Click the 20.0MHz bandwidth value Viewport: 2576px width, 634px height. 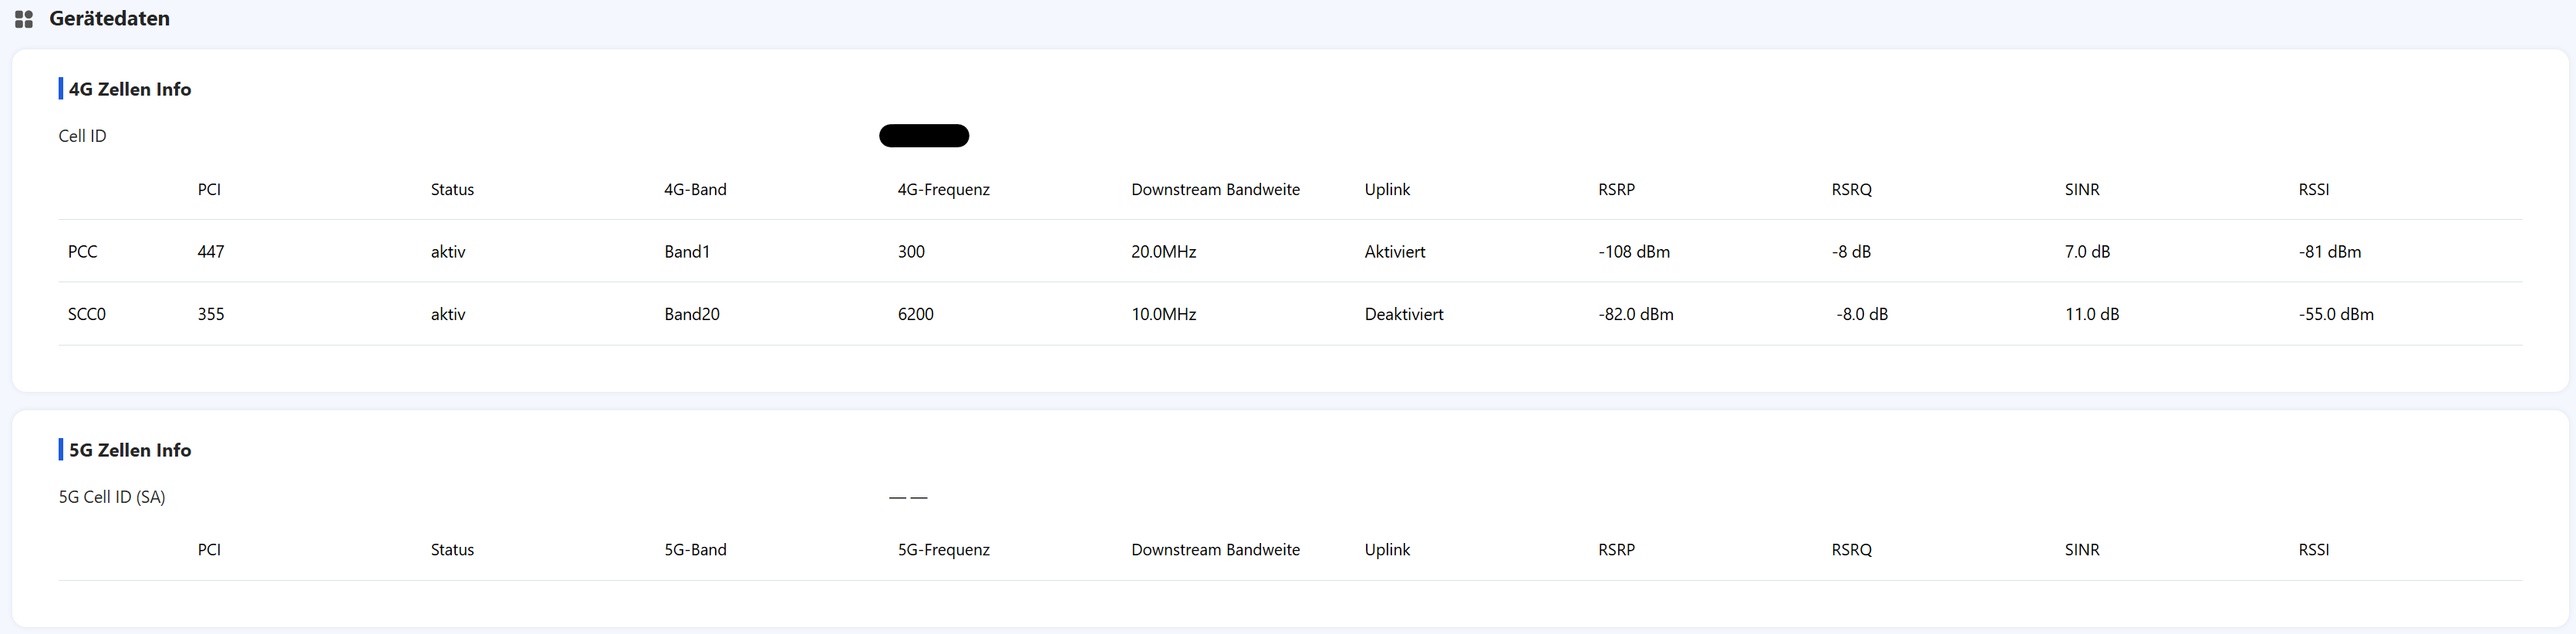pyautogui.click(x=1163, y=252)
